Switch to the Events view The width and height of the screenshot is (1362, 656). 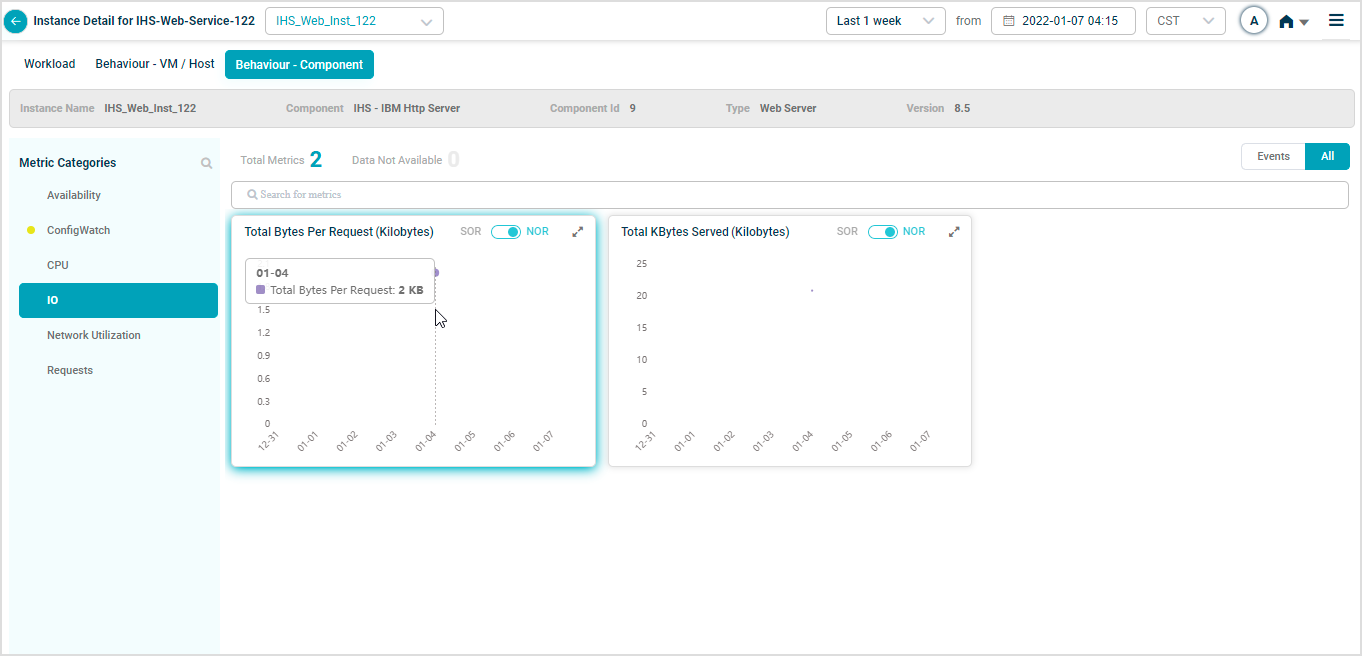(x=1273, y=156)
